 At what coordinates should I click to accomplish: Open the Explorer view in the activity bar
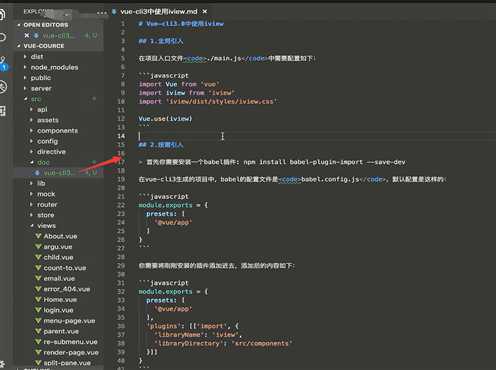(2, 14)
